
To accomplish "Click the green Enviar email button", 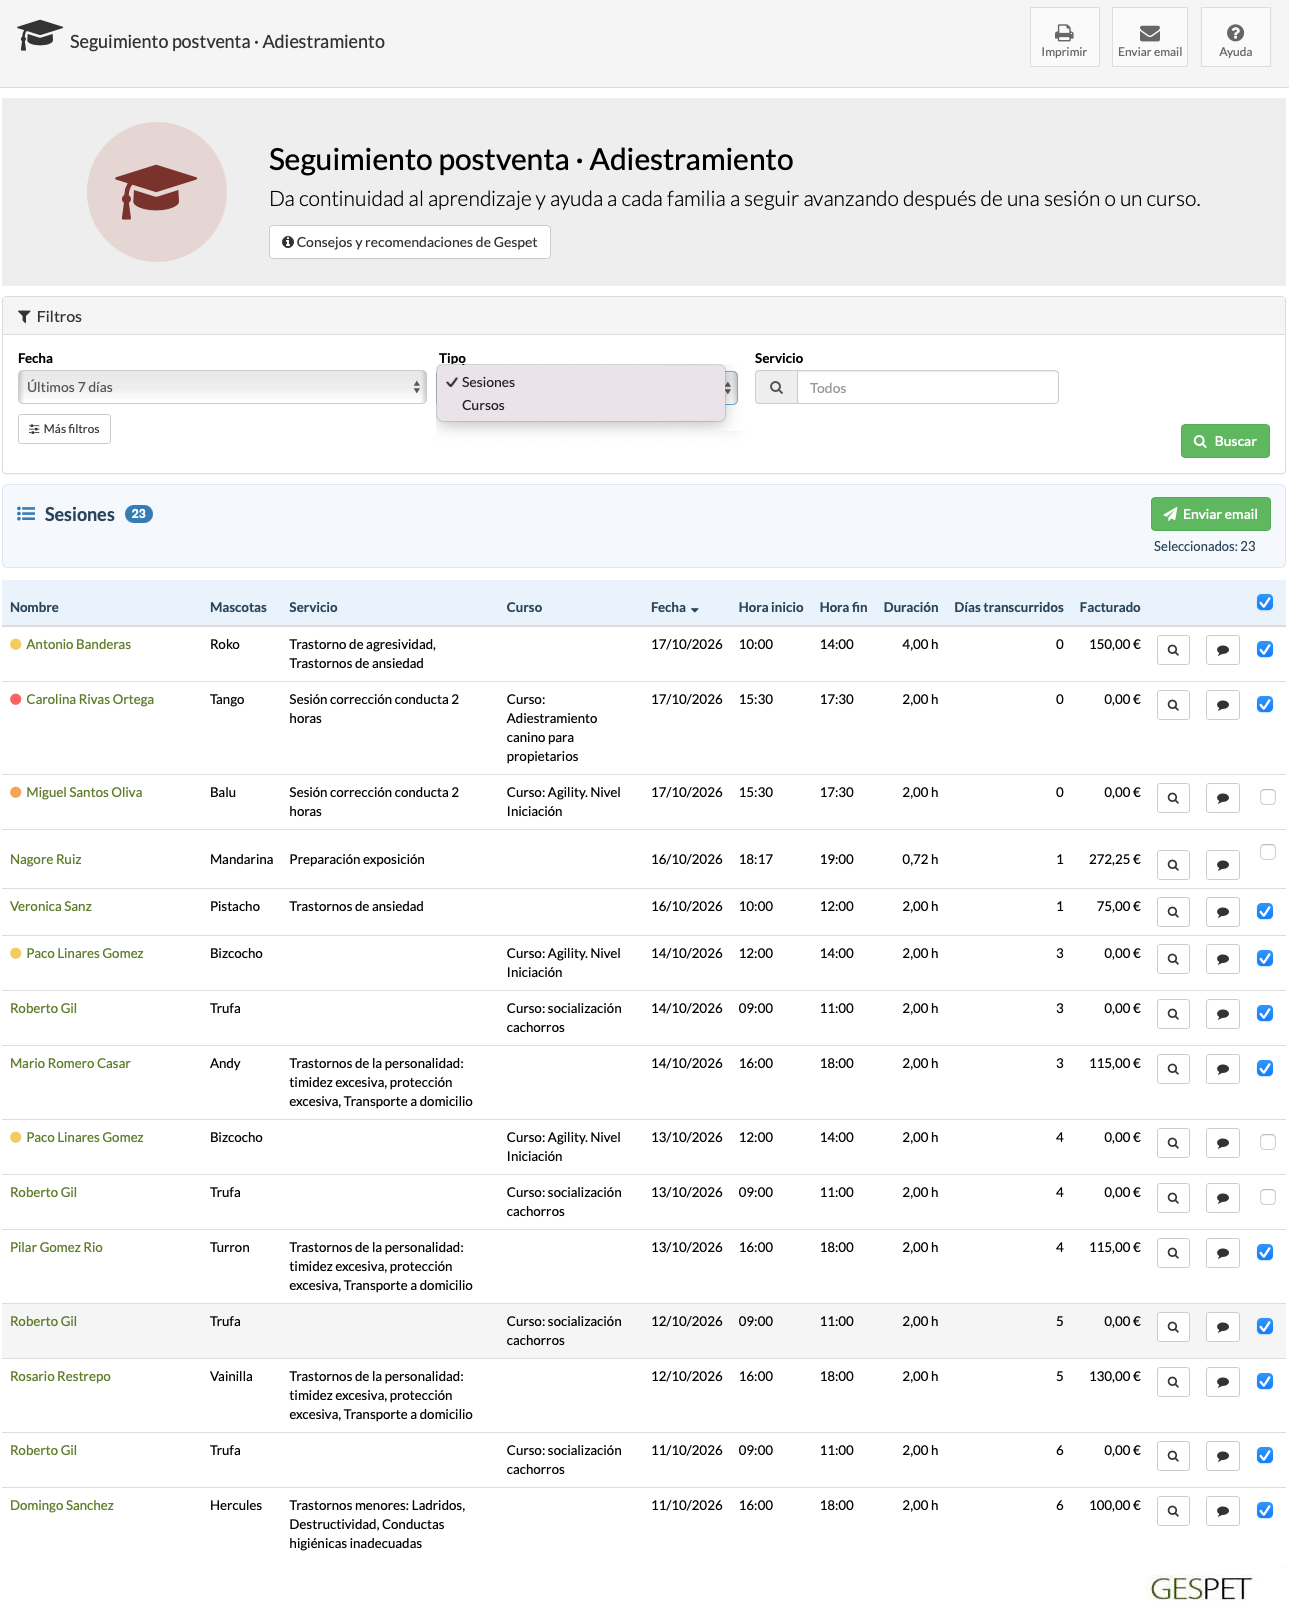I will [x=1211, y=514].
